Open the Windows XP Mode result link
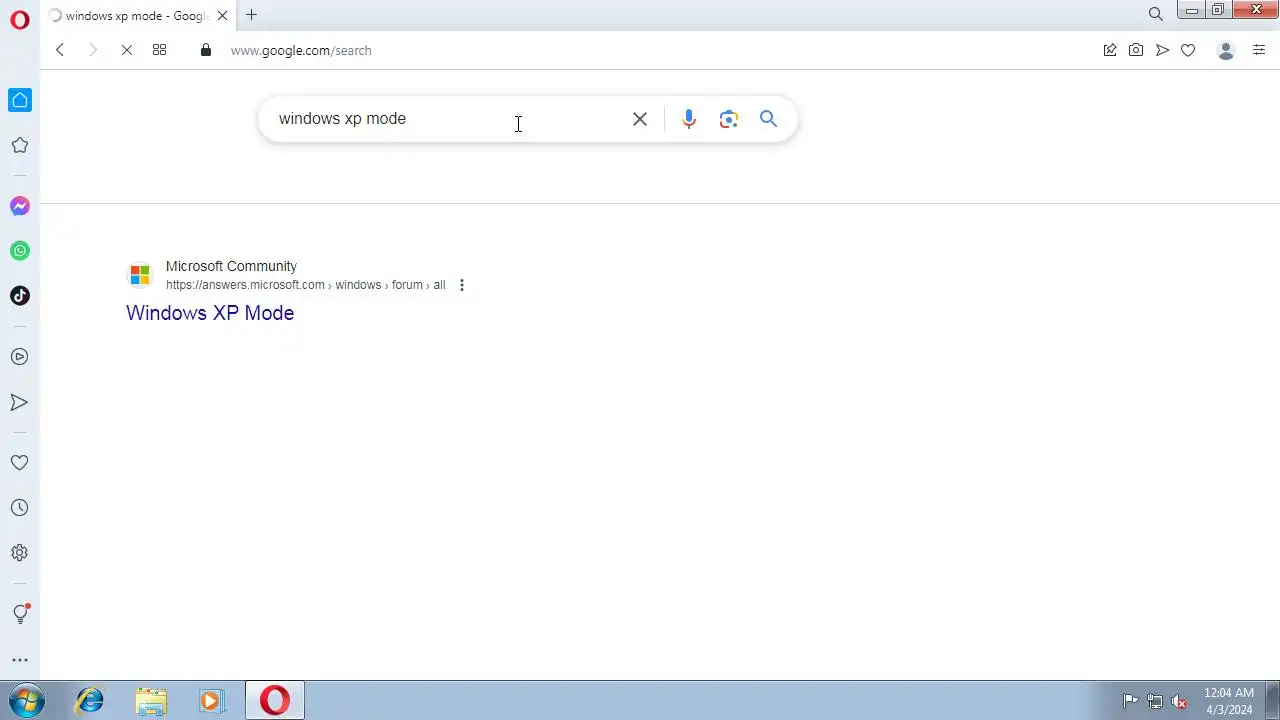 click(x=210, y=313)
